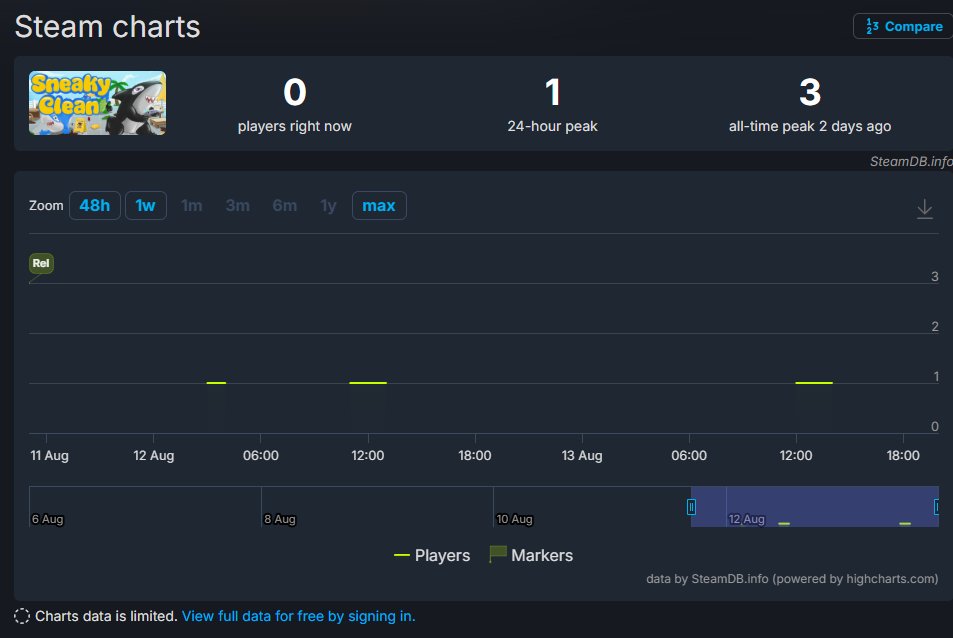This screenshot has height=638, width=953.
Task: Set zoom to 1m
Action: (x=191, y=205)
